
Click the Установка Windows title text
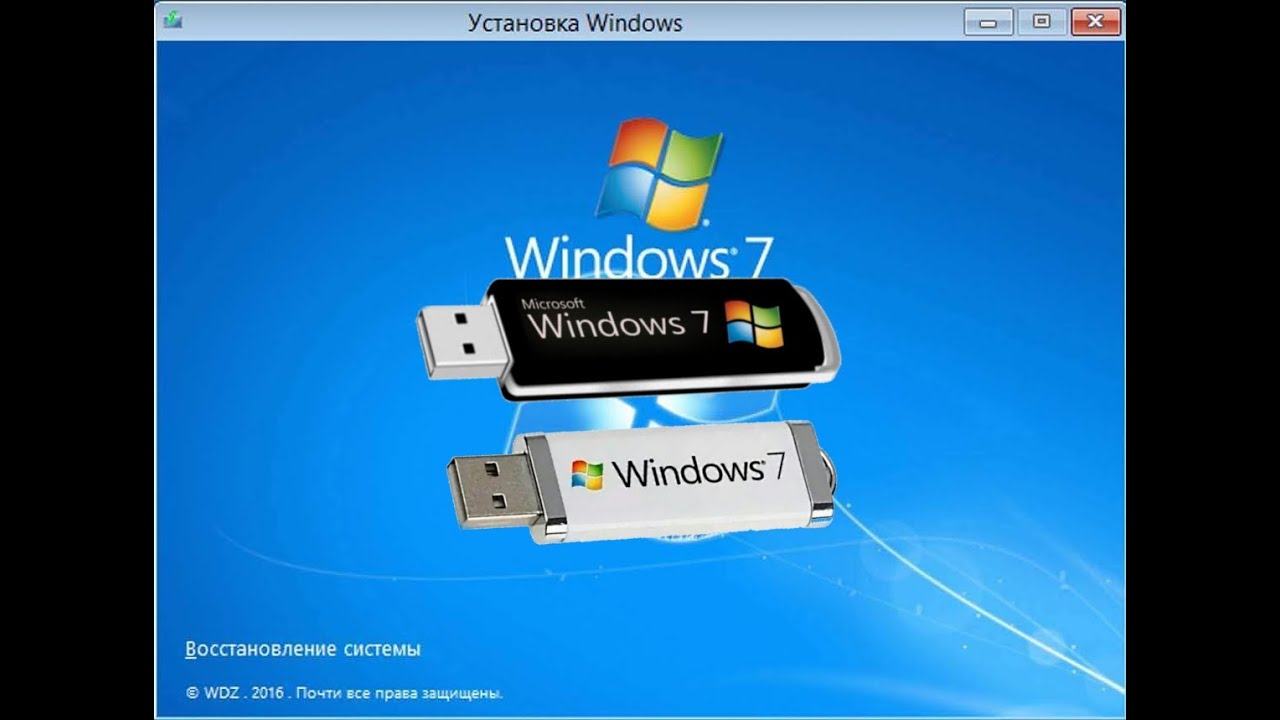[575, 22]
